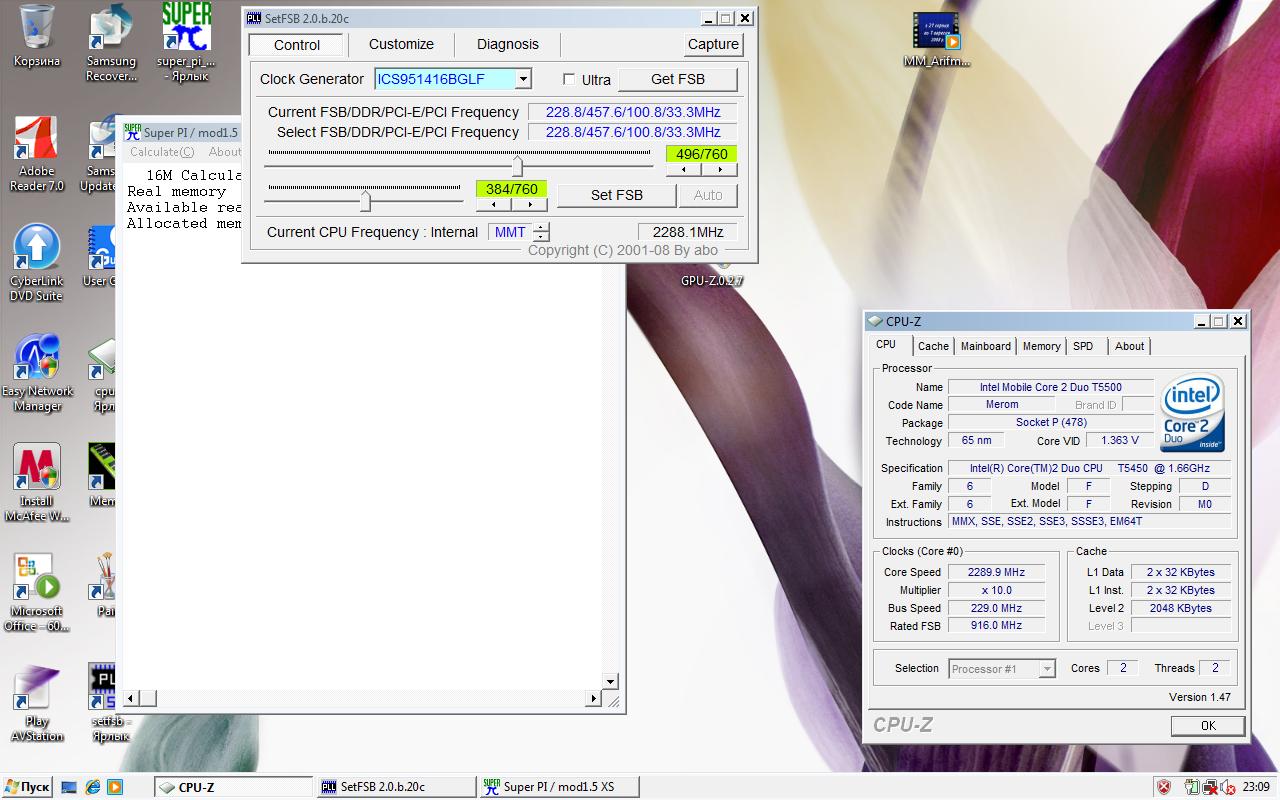Switch to Super PI taskbar button
The width and height of the screenshot is (1280, 800).
tap(558, 787)
